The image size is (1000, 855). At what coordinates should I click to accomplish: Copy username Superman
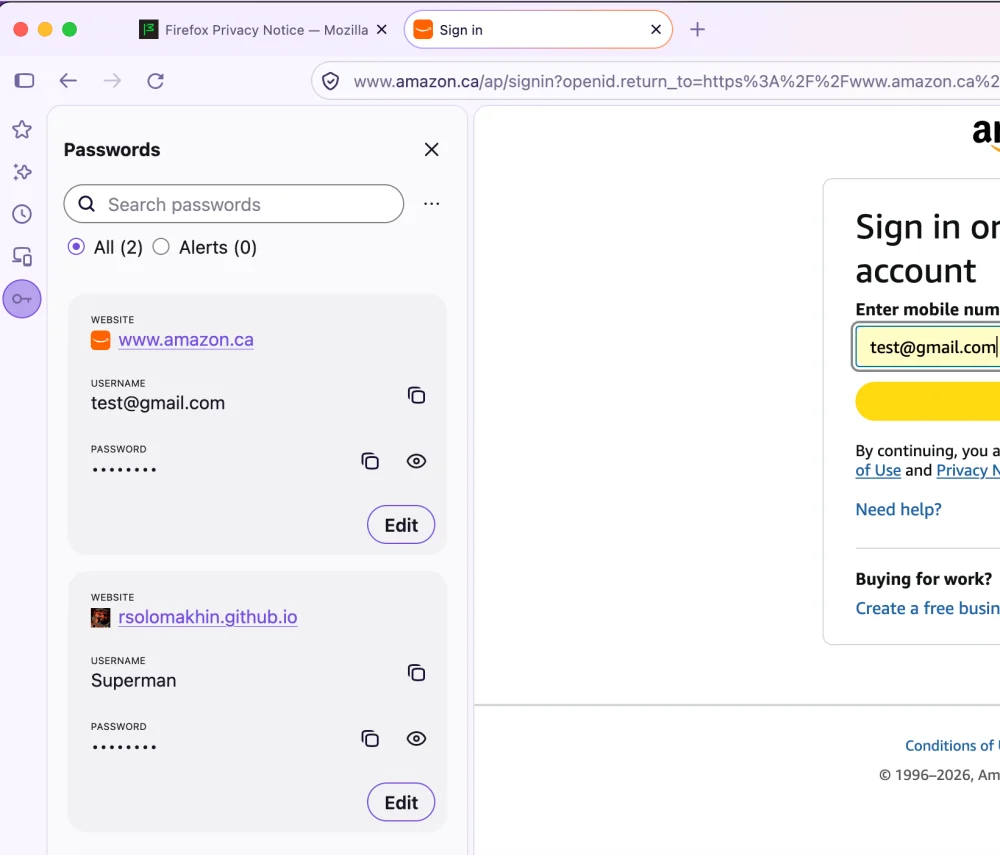(x=416, y=673)
